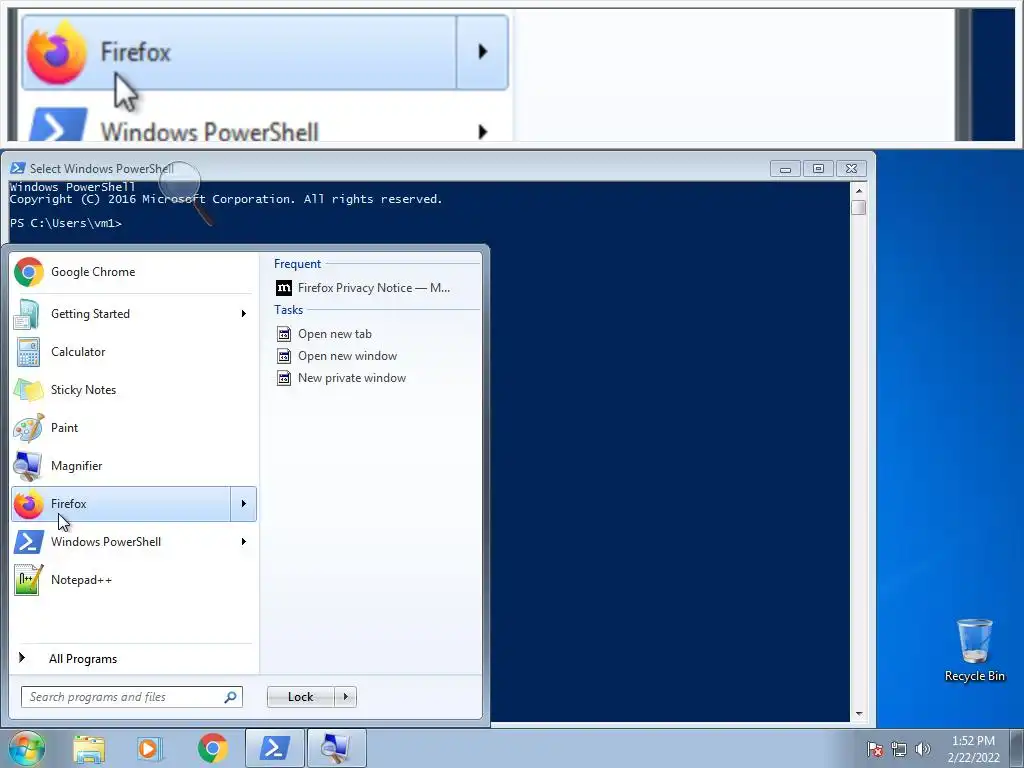
Task: Open Windows PowerShell from the Start menu list
Action: coord(133,542)
